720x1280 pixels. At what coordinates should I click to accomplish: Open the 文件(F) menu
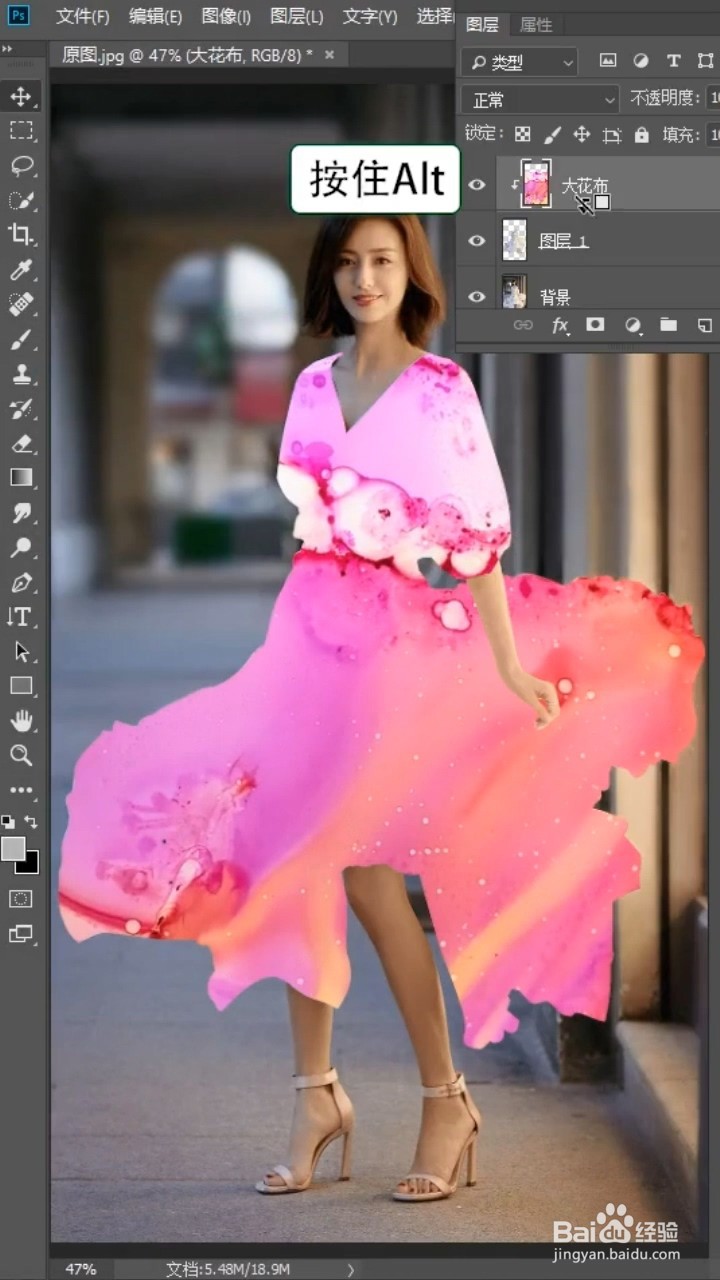click(82, 17)
